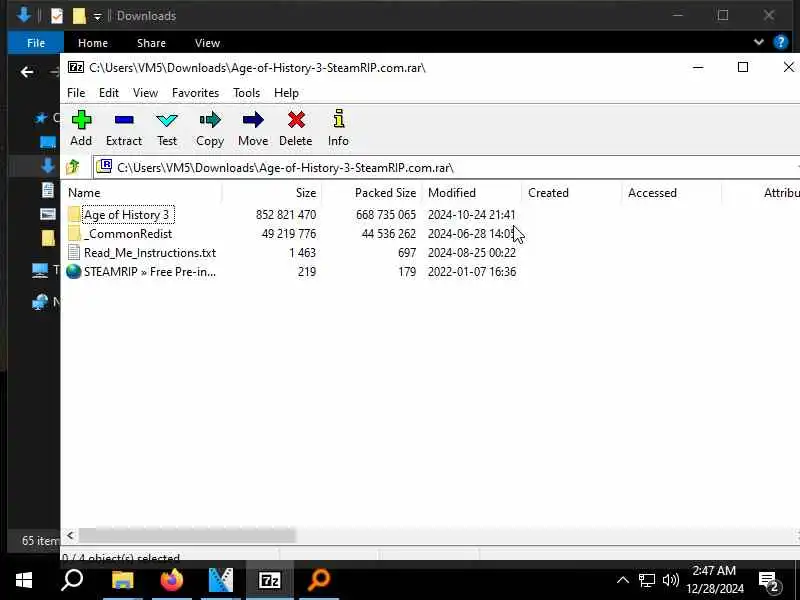The width and height of the screenshot is (800, 600).
Task: Open Firefox from the taskbar
Action: (x=171, y=580)
